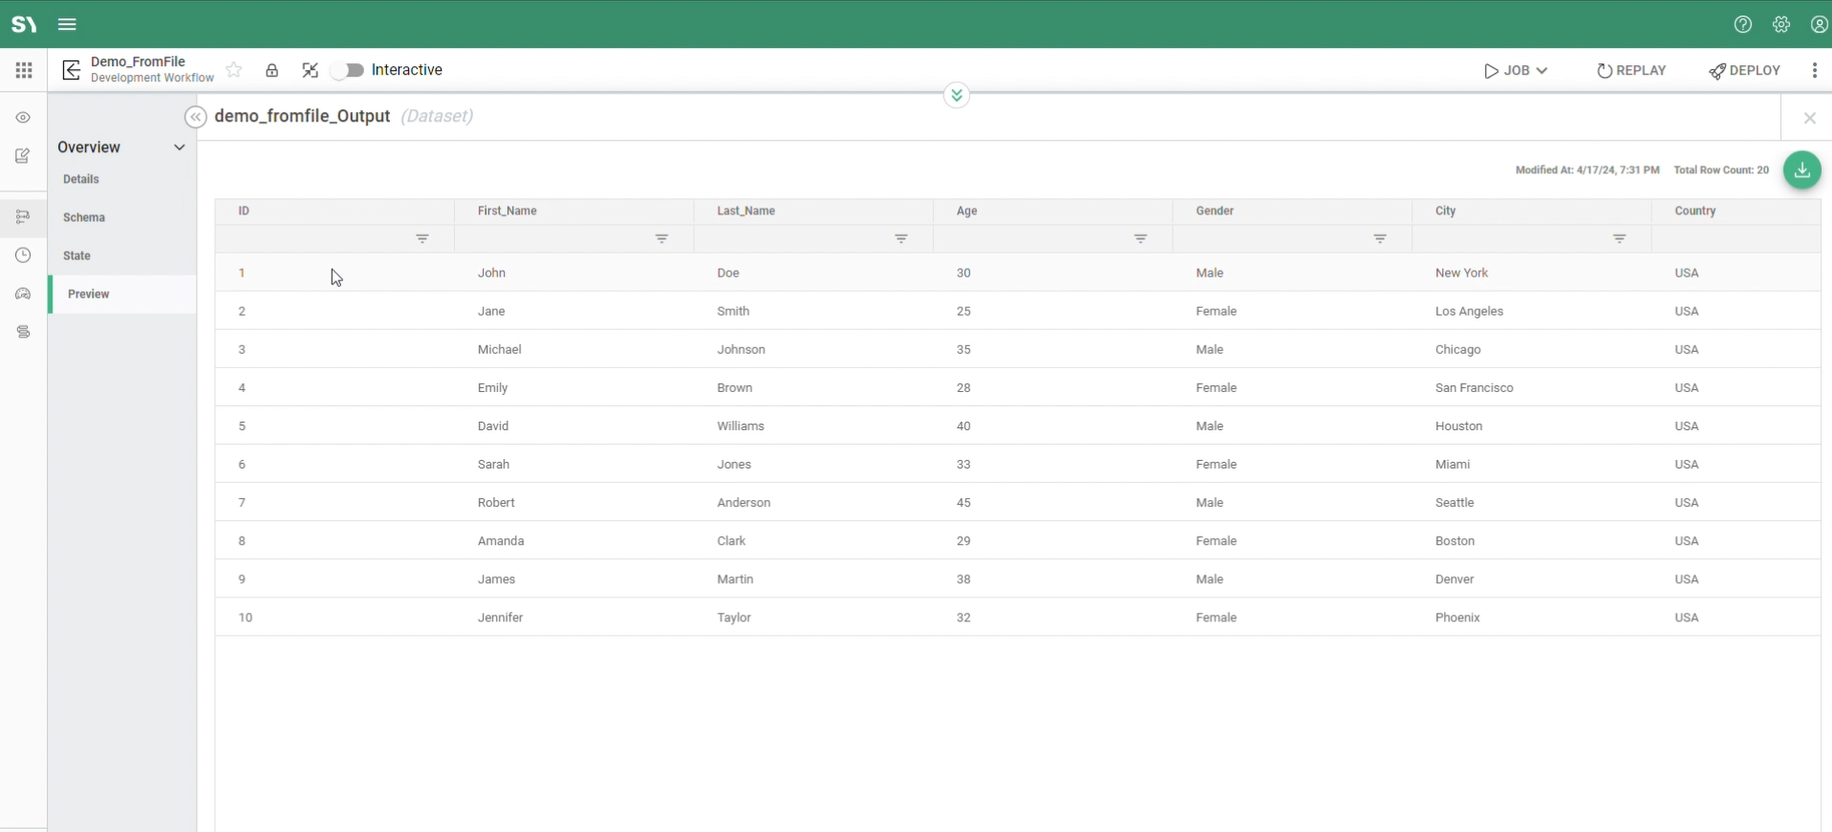This screenshot has height=832, width=1832.
Task: Open the help question mark icon
Action: pos(1743,24)
